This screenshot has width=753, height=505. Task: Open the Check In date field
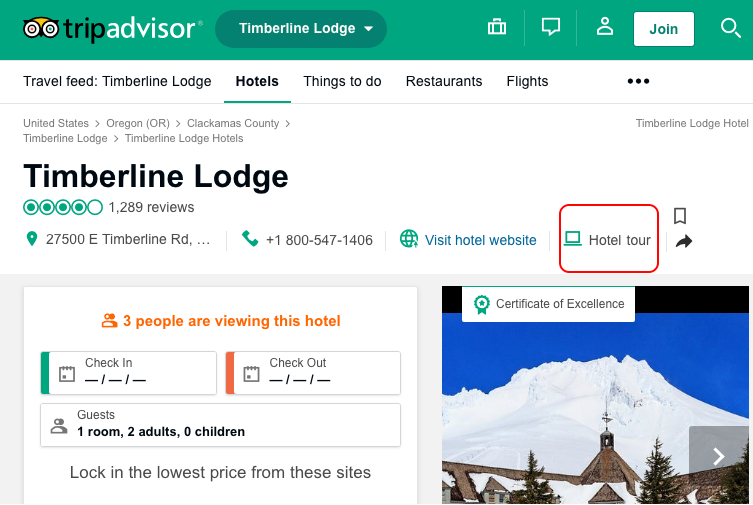click(129, 373)
